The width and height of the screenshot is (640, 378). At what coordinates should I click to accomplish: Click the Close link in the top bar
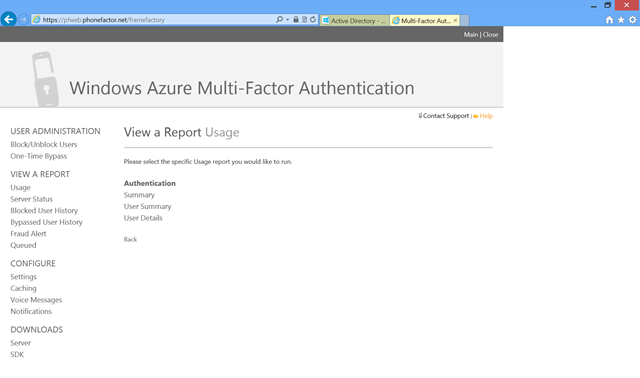[490, 35]
